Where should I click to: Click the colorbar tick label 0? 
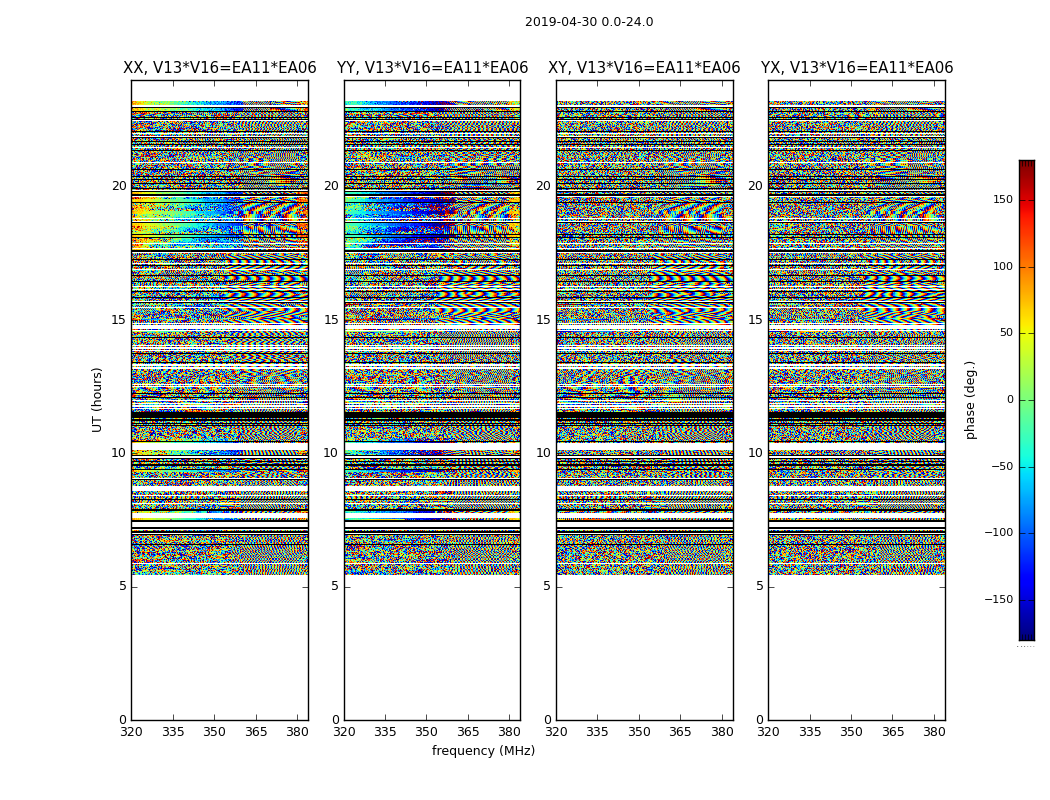pos(1010,400)
